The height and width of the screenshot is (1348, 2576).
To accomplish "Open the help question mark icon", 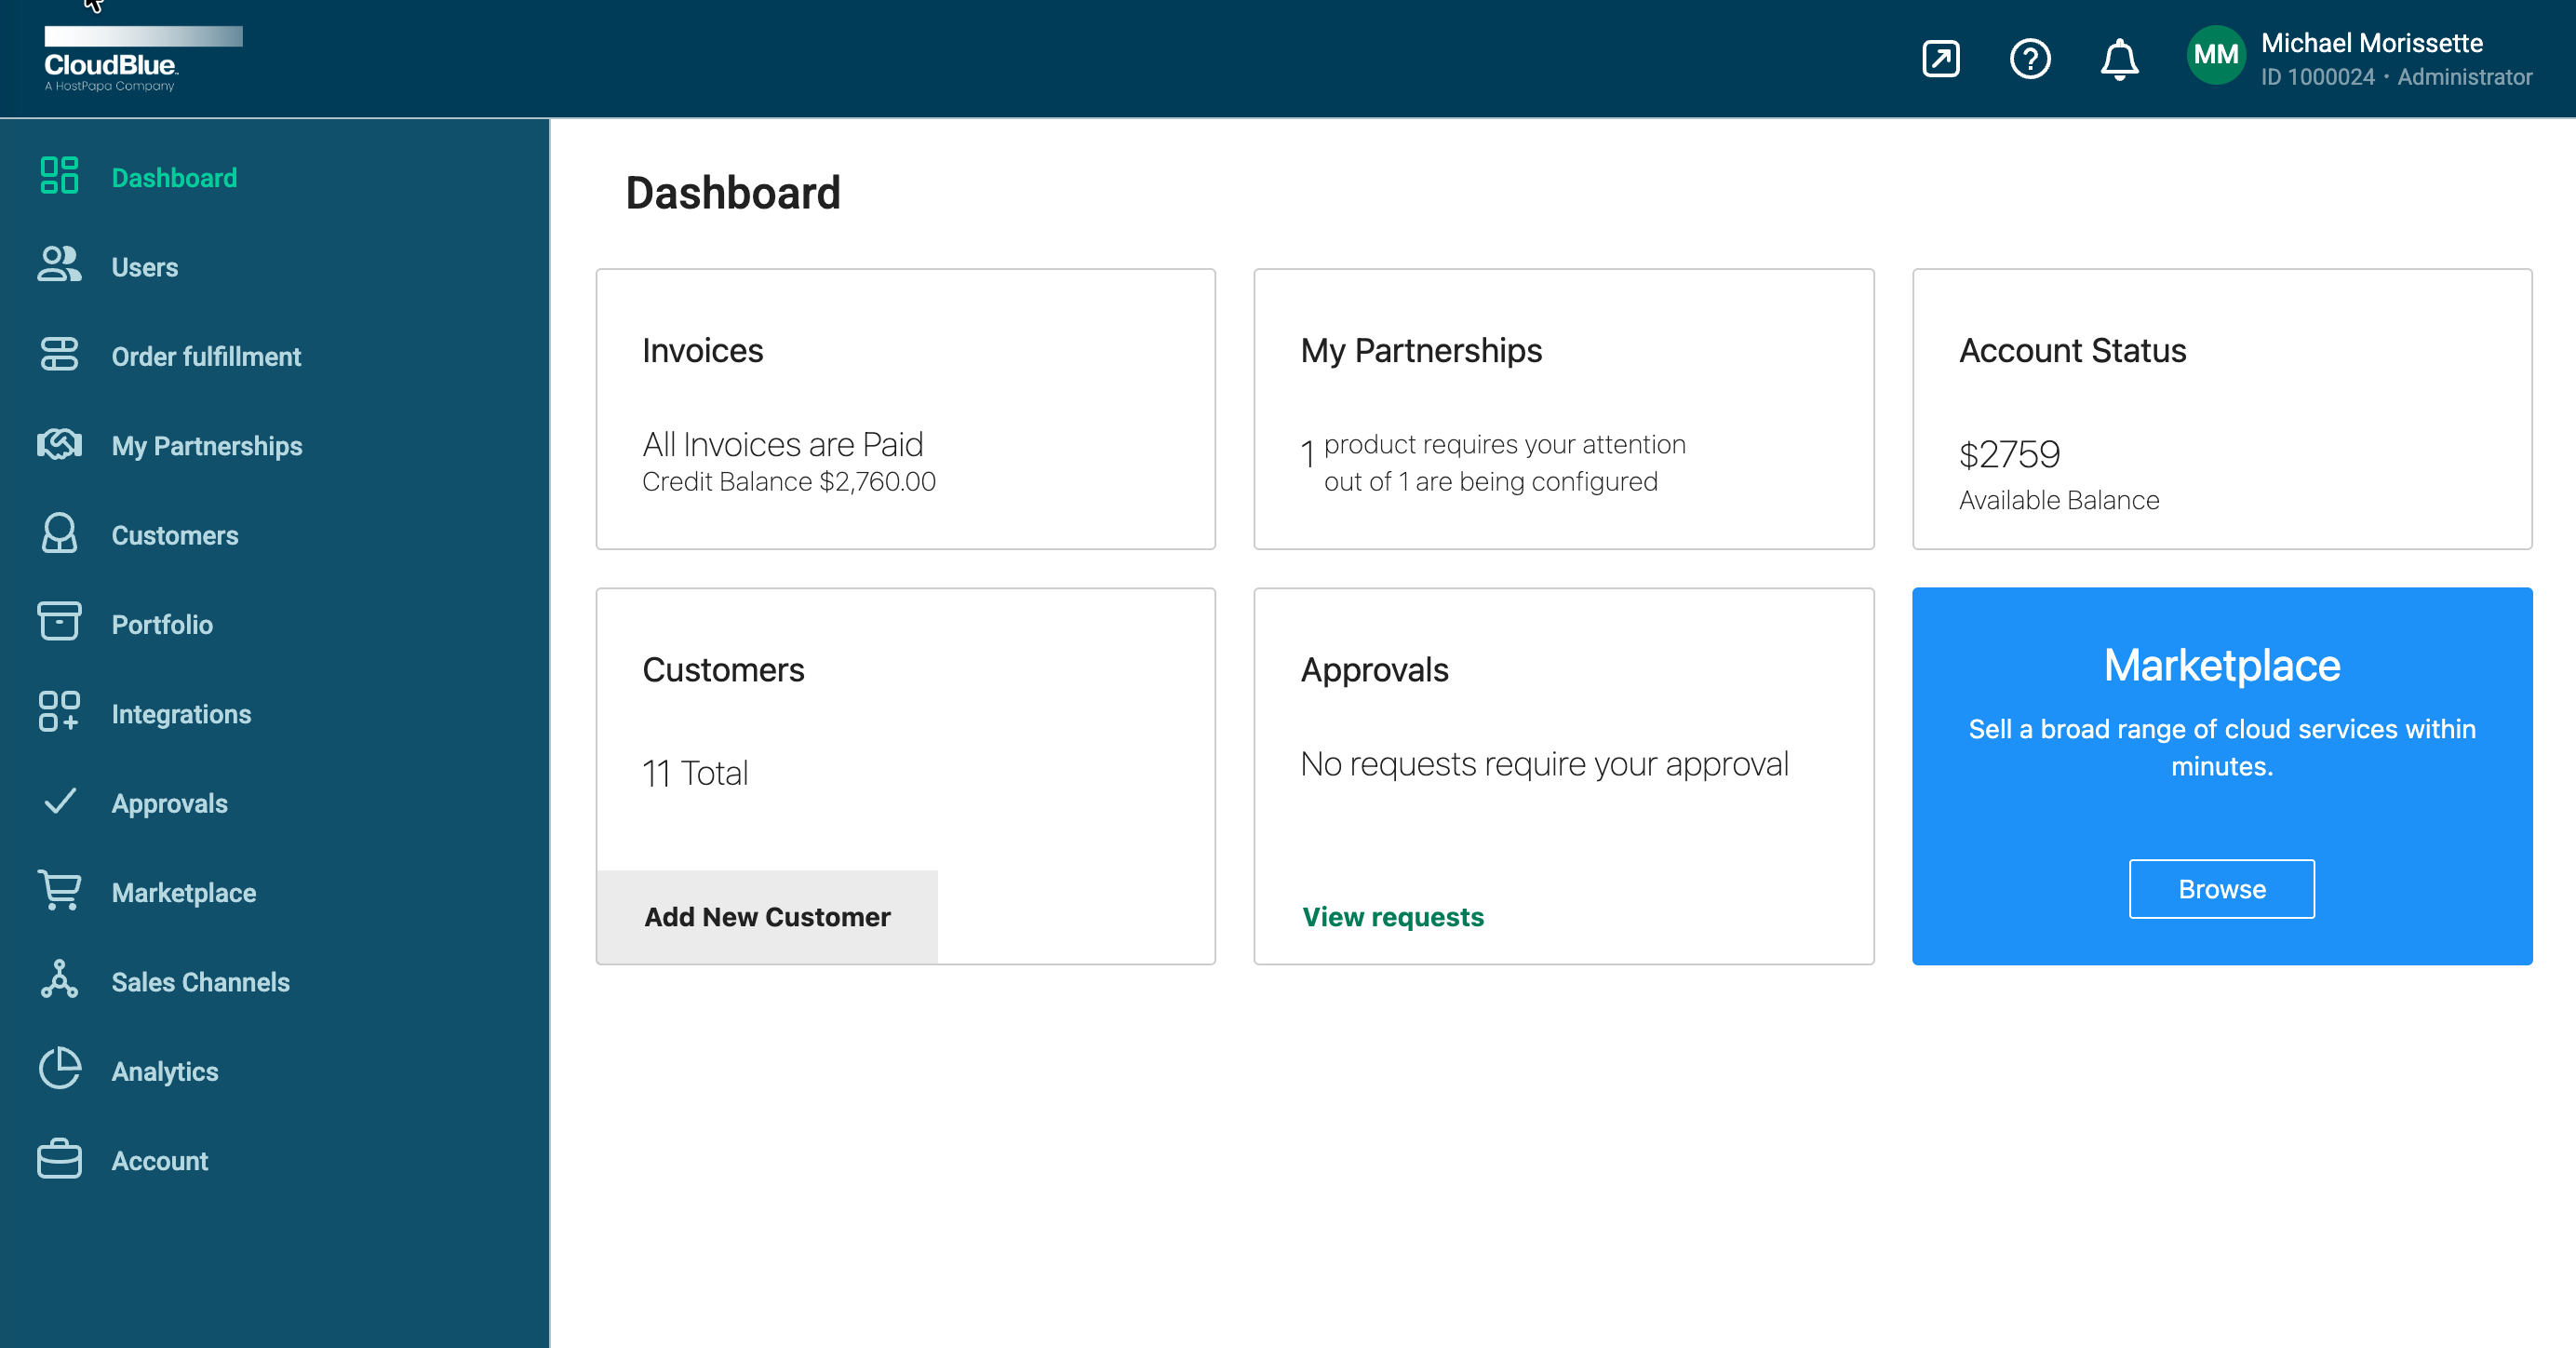I will tap(2029, 59).
